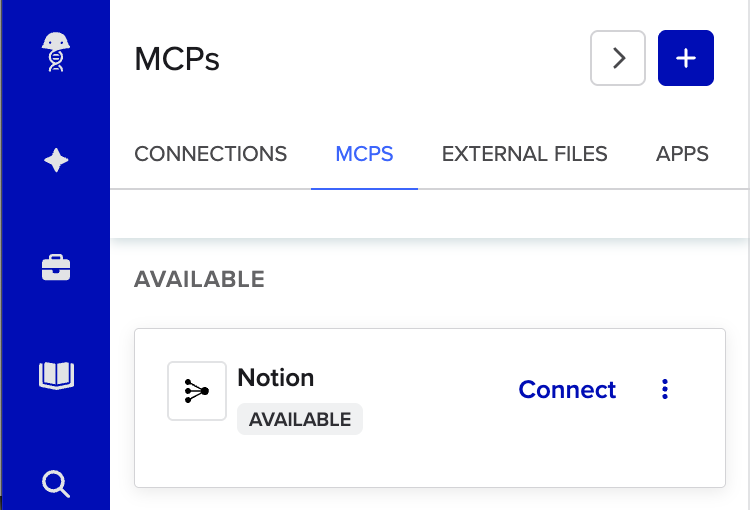Expand the panel with the chevron button
This screenshot has width=750, height=510.
coord(618,58)
